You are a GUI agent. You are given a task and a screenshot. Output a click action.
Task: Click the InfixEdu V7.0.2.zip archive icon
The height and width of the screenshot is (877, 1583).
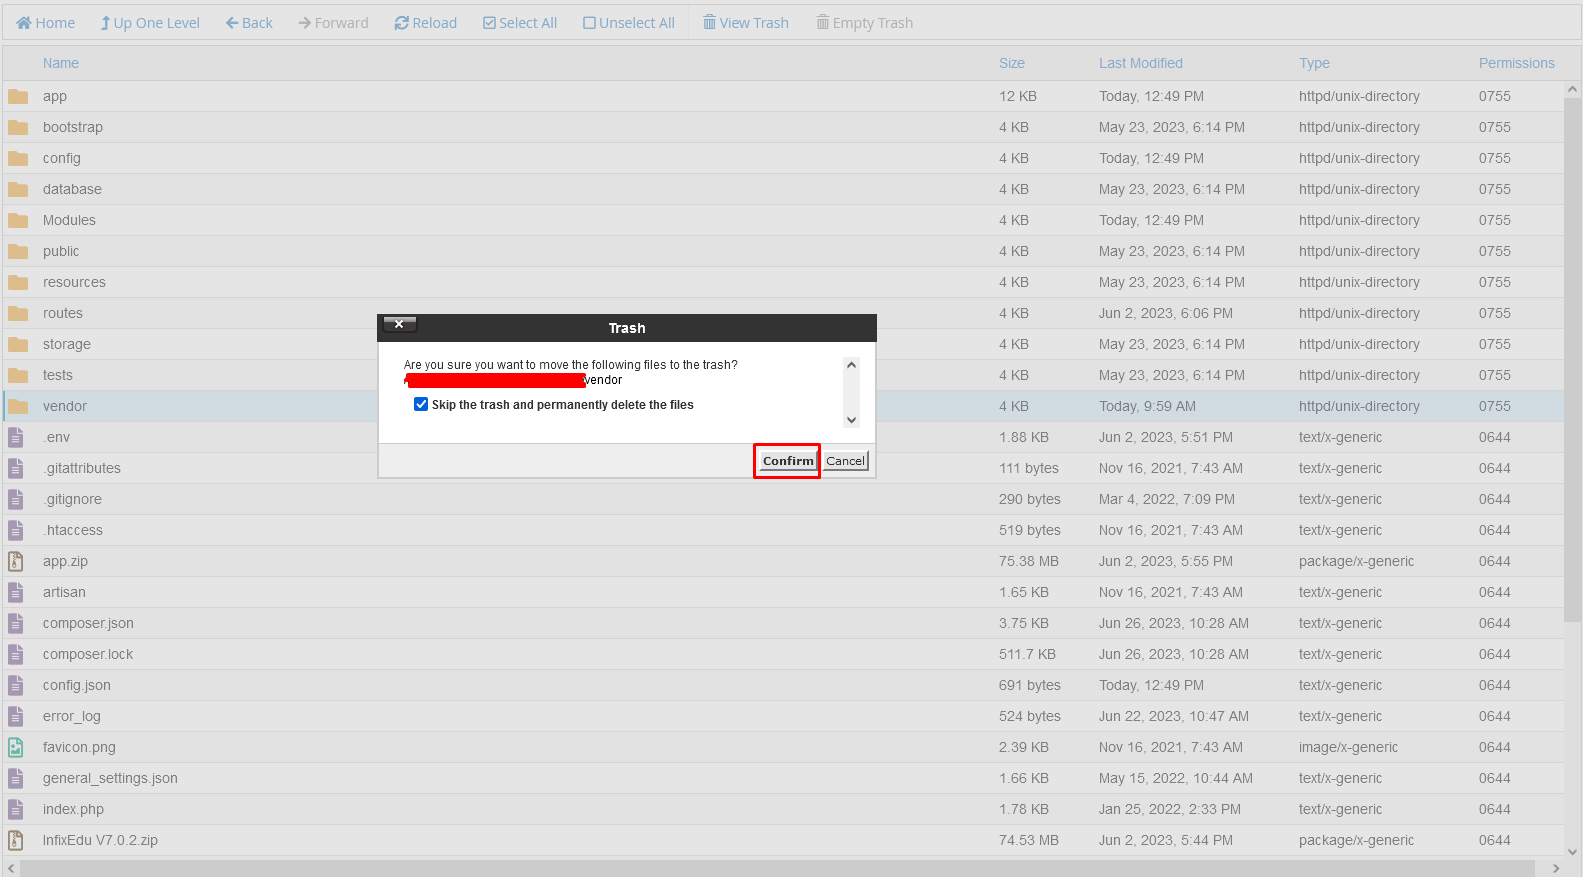point(16,840)
